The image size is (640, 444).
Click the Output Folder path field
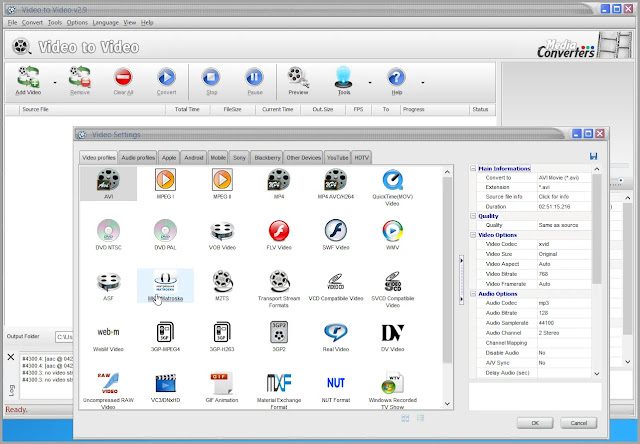pyautogui.click(x=64, y=337)
